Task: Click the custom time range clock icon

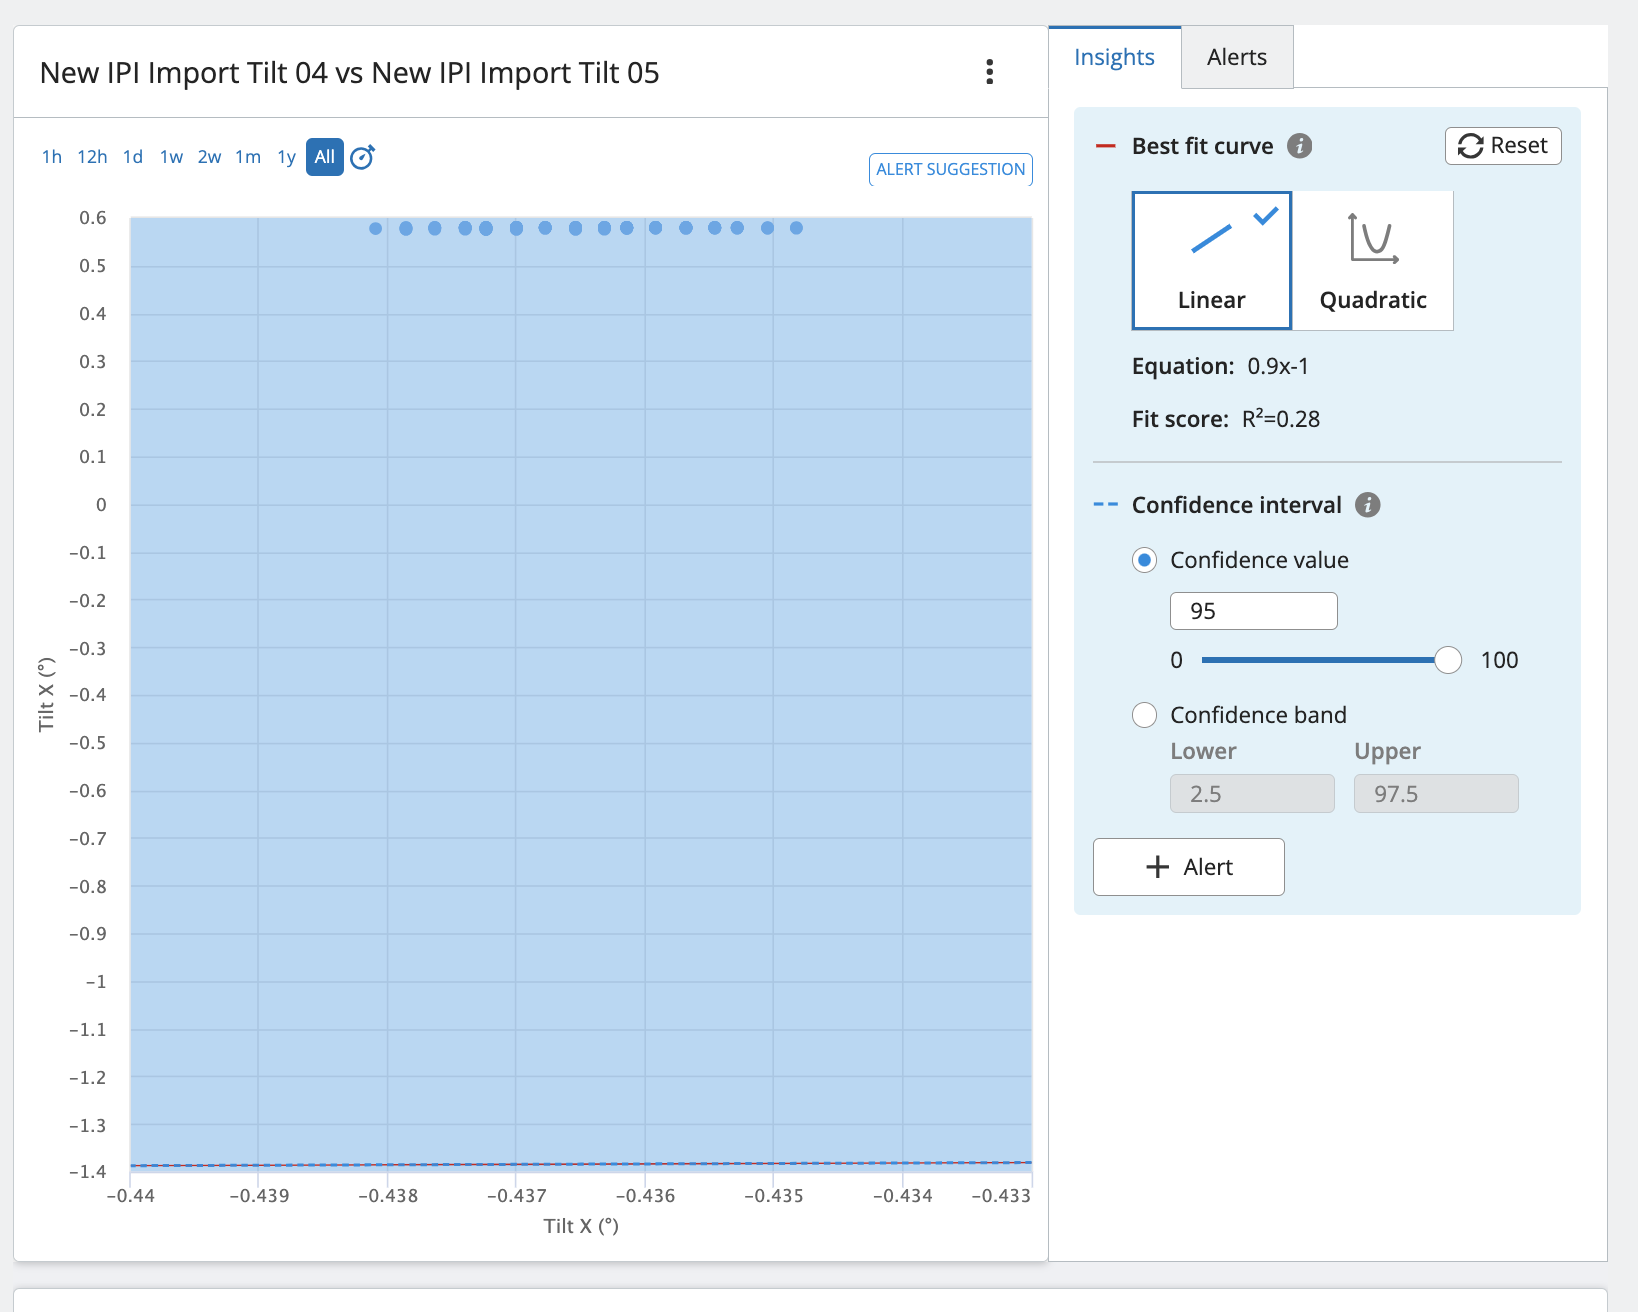Action: (x=362, y=157)
